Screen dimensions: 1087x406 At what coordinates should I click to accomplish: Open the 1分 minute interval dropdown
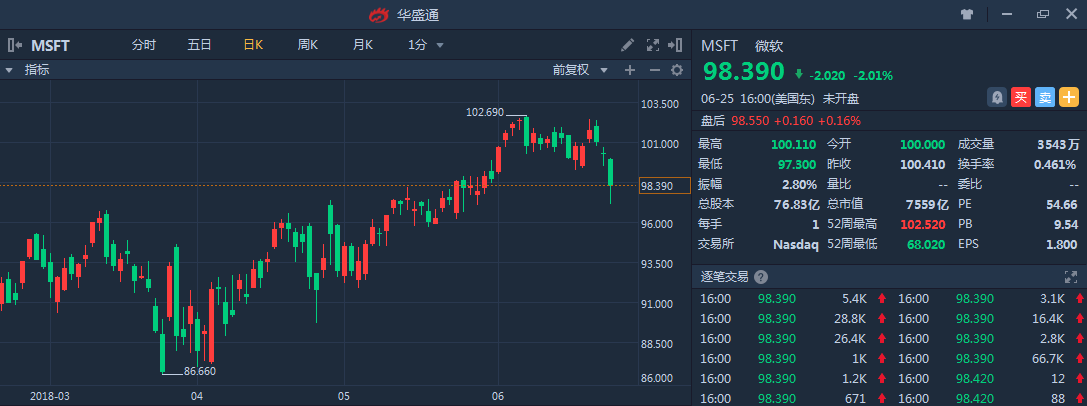(x=440, y=46)
